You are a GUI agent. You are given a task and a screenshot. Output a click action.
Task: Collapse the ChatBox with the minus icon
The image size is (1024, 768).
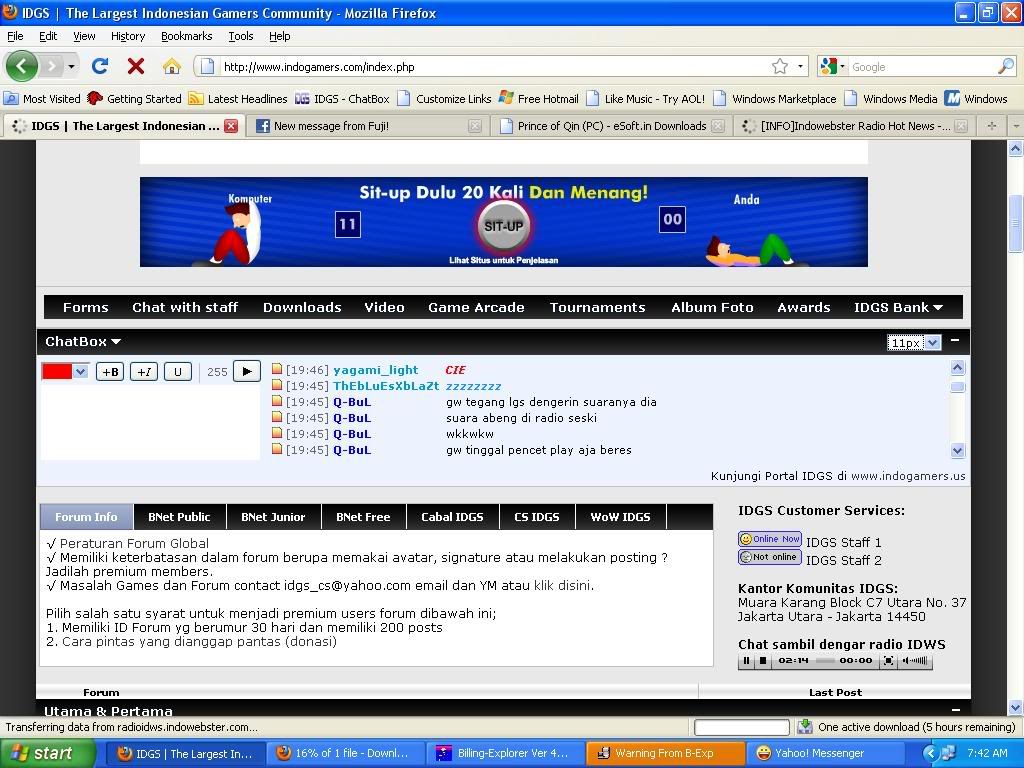(955, 340)
